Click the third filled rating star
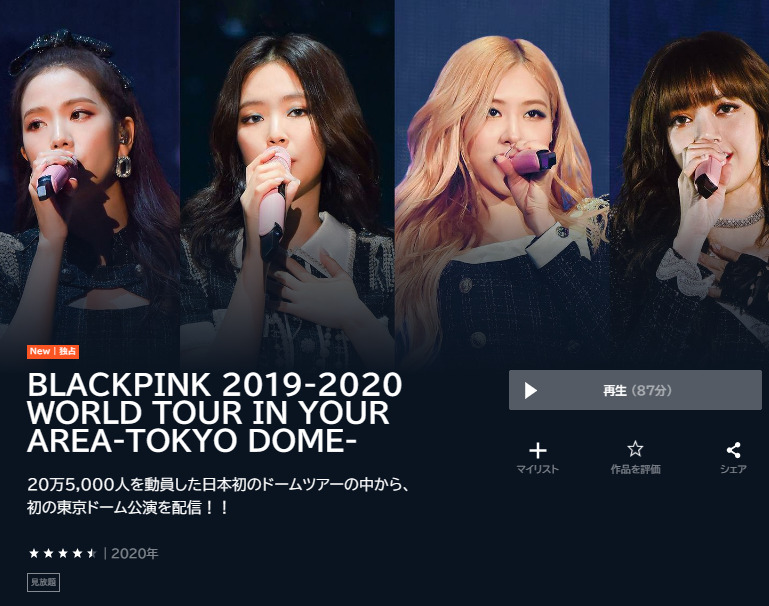Image resolution: width=769 pixels, height=606 pixels. 63,554
